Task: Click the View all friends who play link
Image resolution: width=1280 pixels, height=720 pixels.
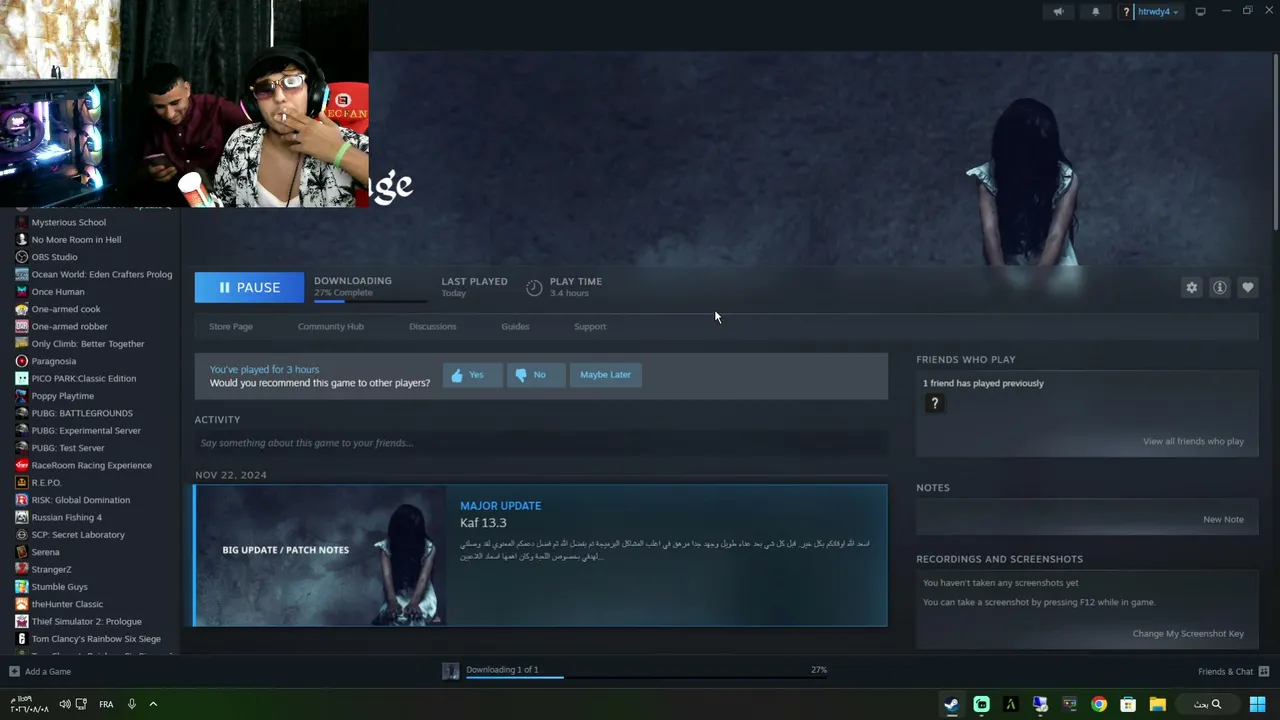Action: point(1193,441)
